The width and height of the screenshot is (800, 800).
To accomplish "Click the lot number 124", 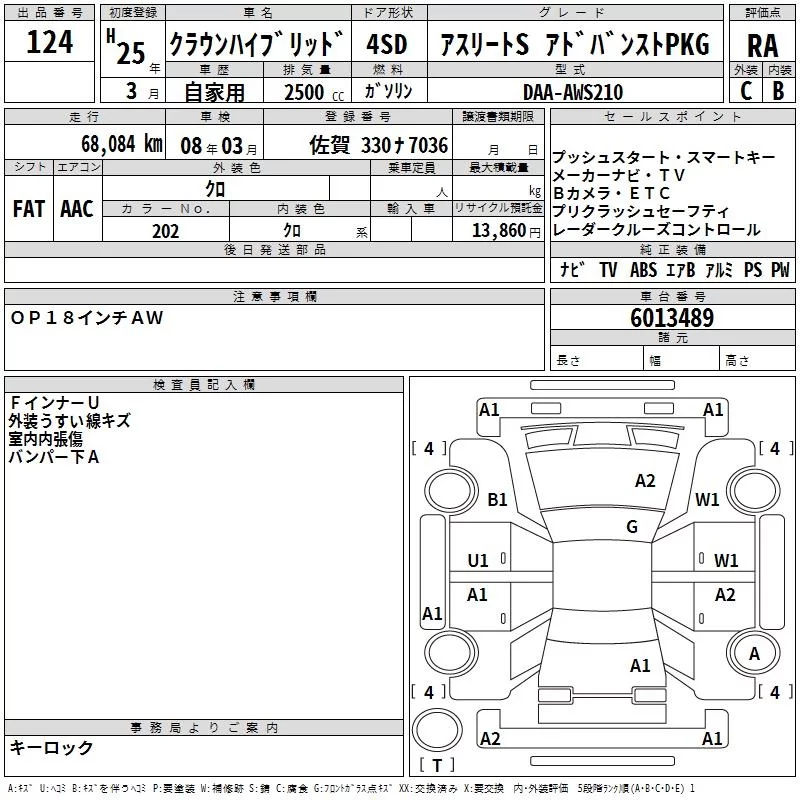I will coord(49,43).
